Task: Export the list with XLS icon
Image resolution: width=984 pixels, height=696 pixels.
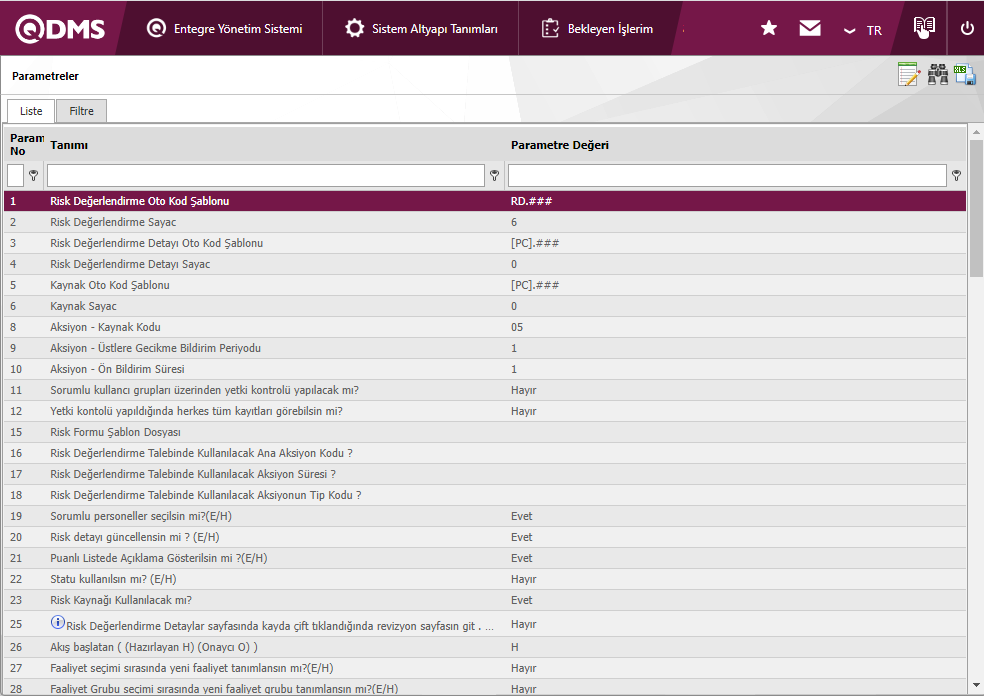Action: 965,75
